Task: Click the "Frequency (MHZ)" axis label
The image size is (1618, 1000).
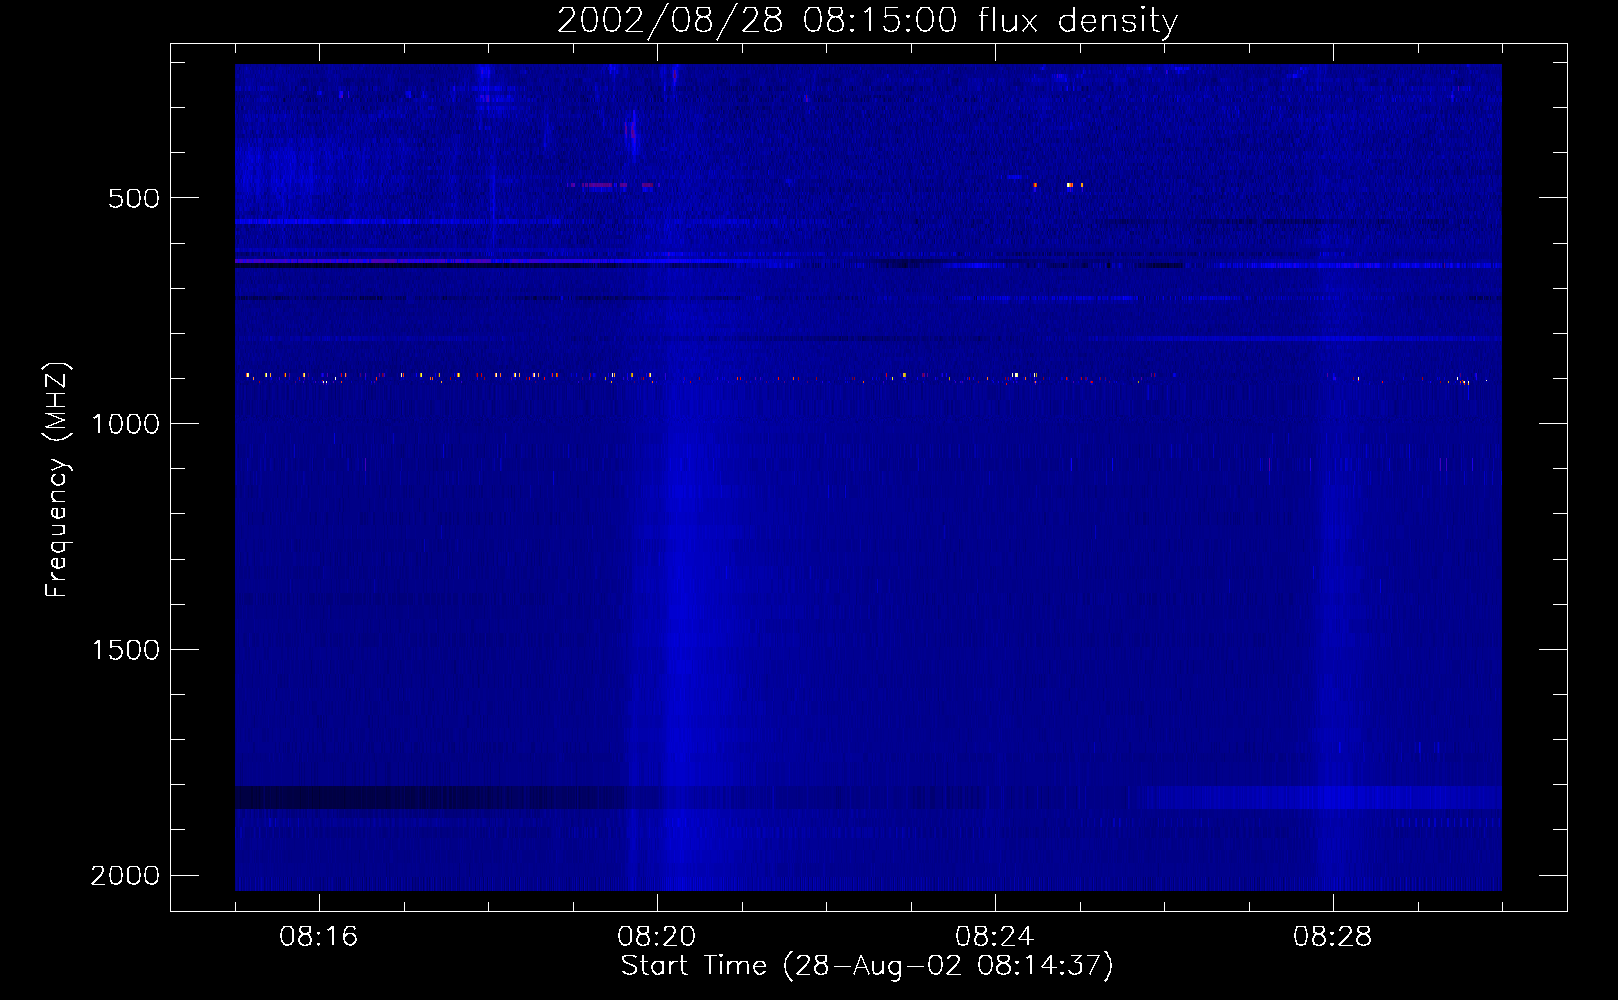Action: (57, 480)
